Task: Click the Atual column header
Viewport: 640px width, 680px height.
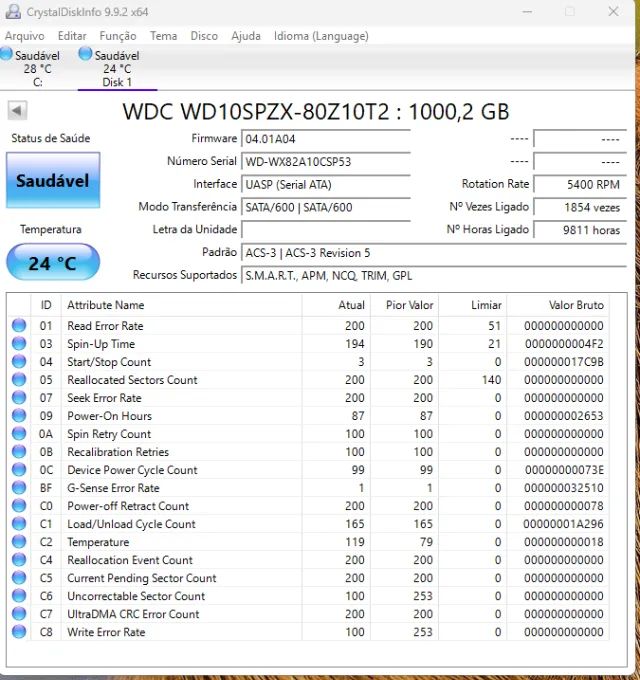Action: click(x=336, y=305)
